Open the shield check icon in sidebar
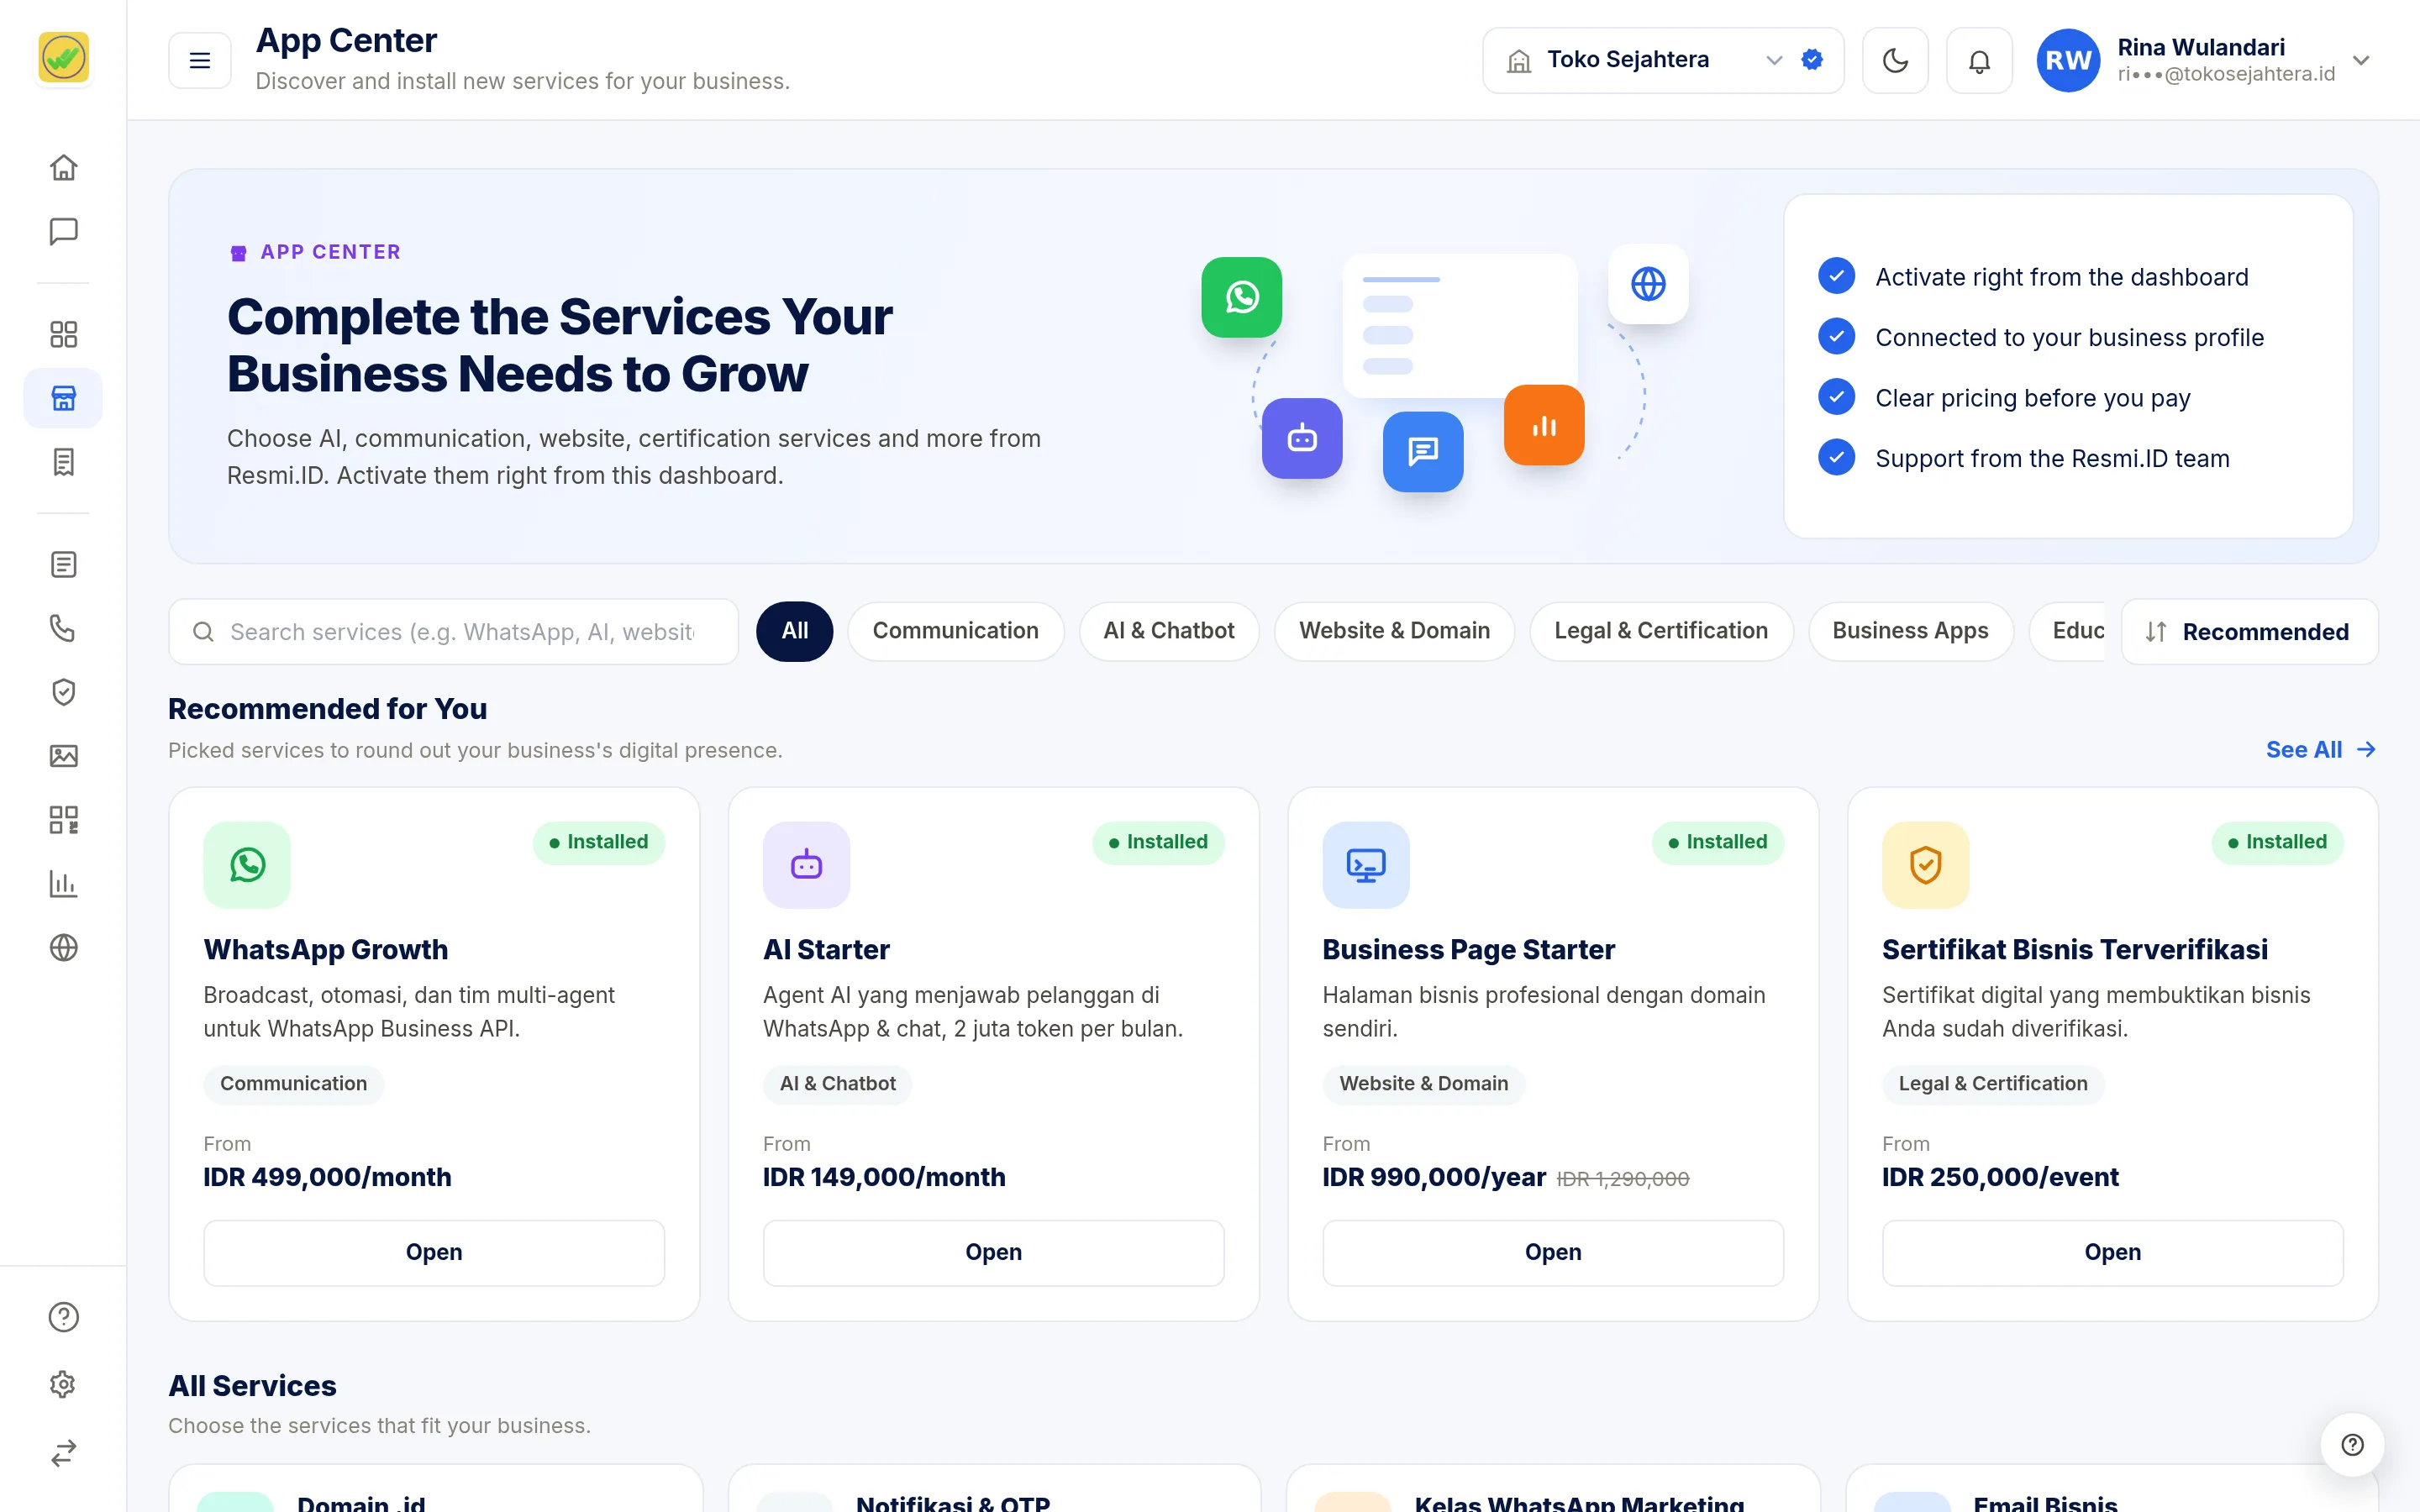 pyautogui.click(x=63, y=692)
